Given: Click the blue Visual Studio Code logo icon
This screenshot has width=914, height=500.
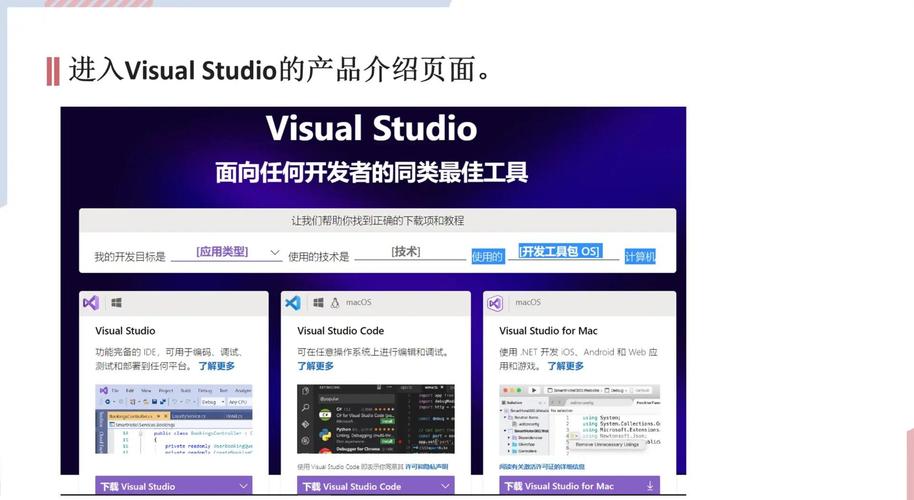Looking at the screenshot, I should pyautogui.click(x=293, y=302).
